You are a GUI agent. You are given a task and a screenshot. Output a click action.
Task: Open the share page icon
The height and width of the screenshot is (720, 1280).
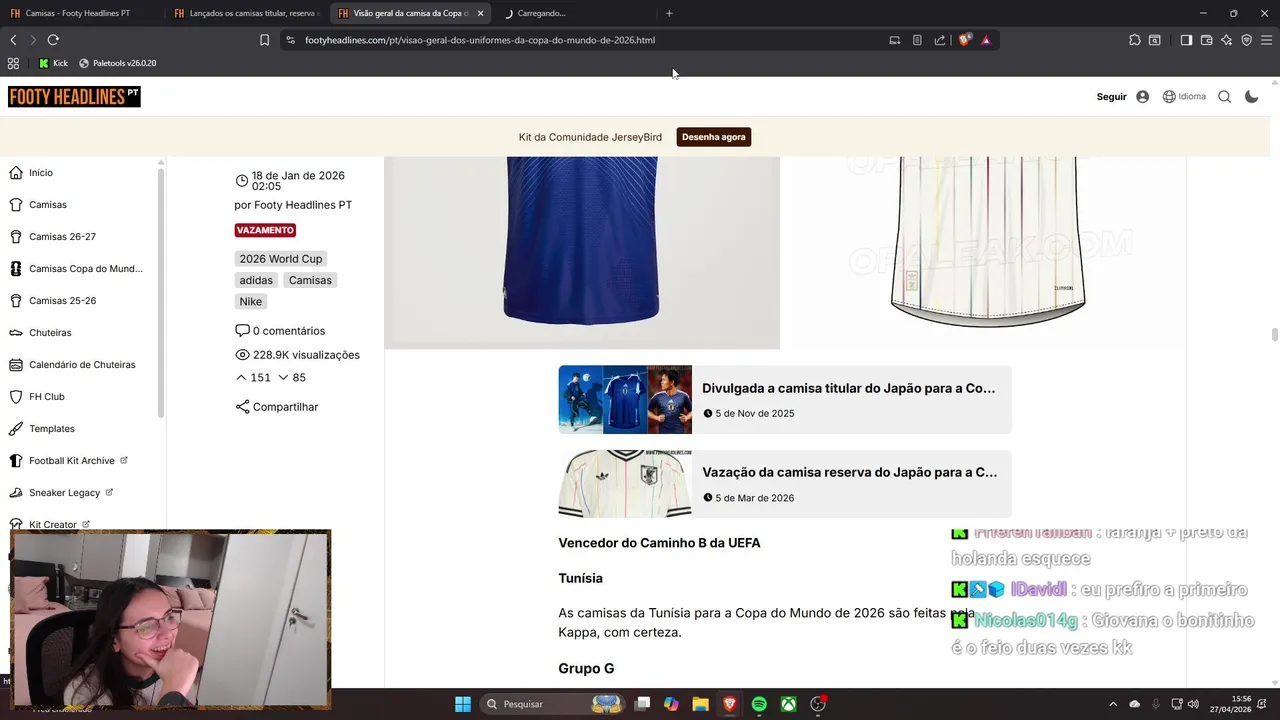(940, 40)
